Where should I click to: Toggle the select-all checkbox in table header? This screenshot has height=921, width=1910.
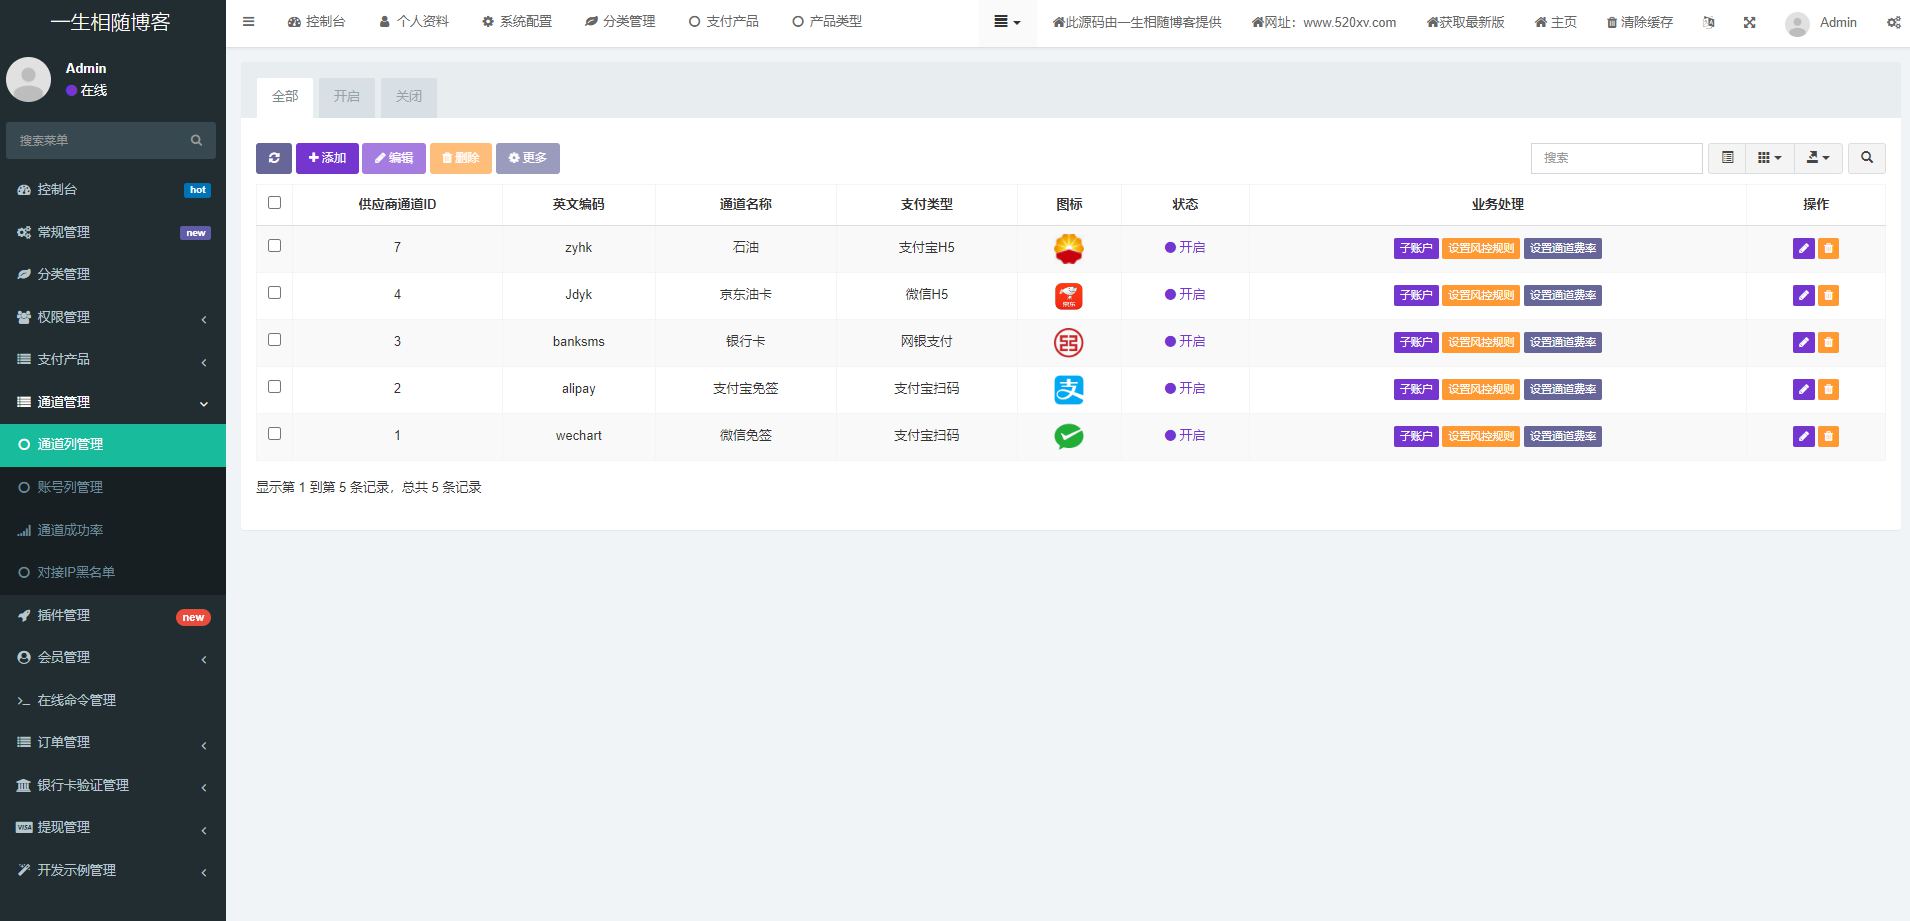click(274, 202)
